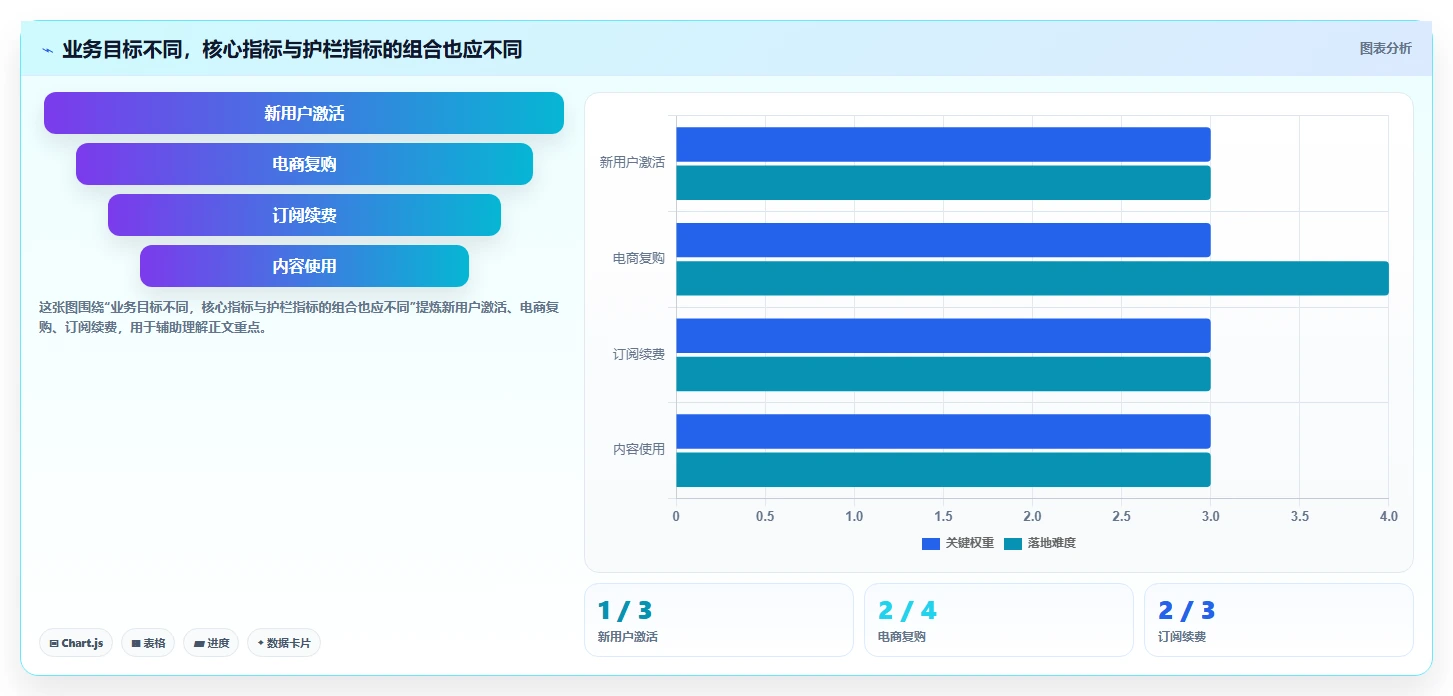This screenshot has height=696, width=1453.
Task: Click the x-axis tick label 3.5
Action: pos(1299,517)
